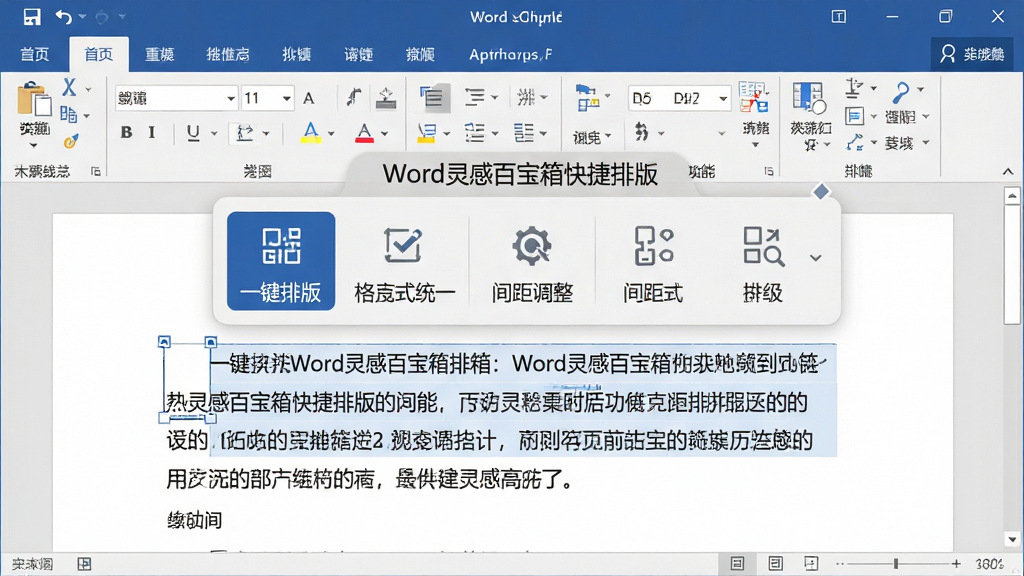
Task: Click the scrollbar up arrow
Action: (x=1012, y=195)
